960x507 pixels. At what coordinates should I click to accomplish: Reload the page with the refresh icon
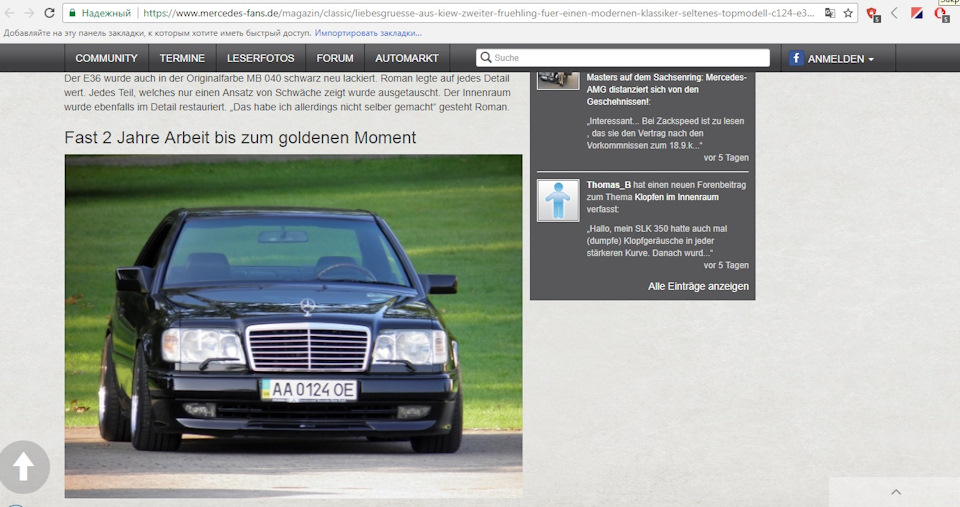pos(49,13)
